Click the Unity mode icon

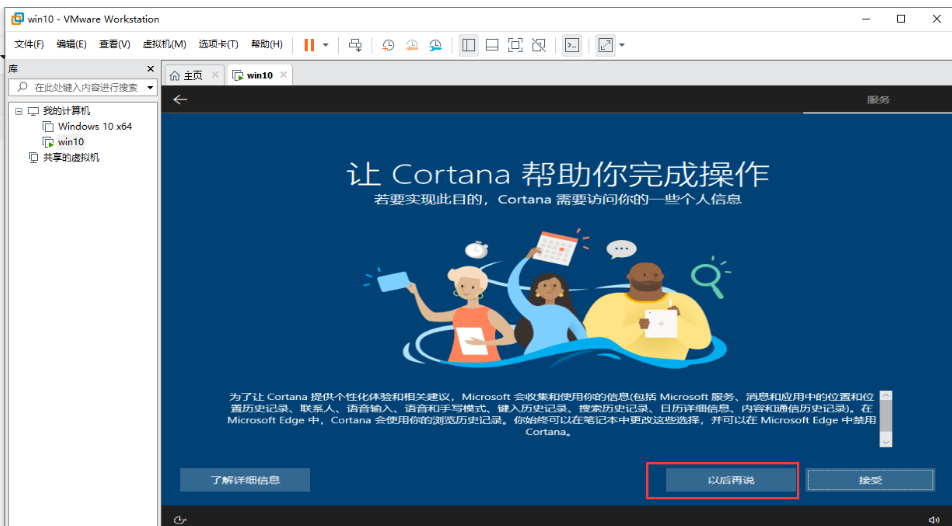coord(539,45)
